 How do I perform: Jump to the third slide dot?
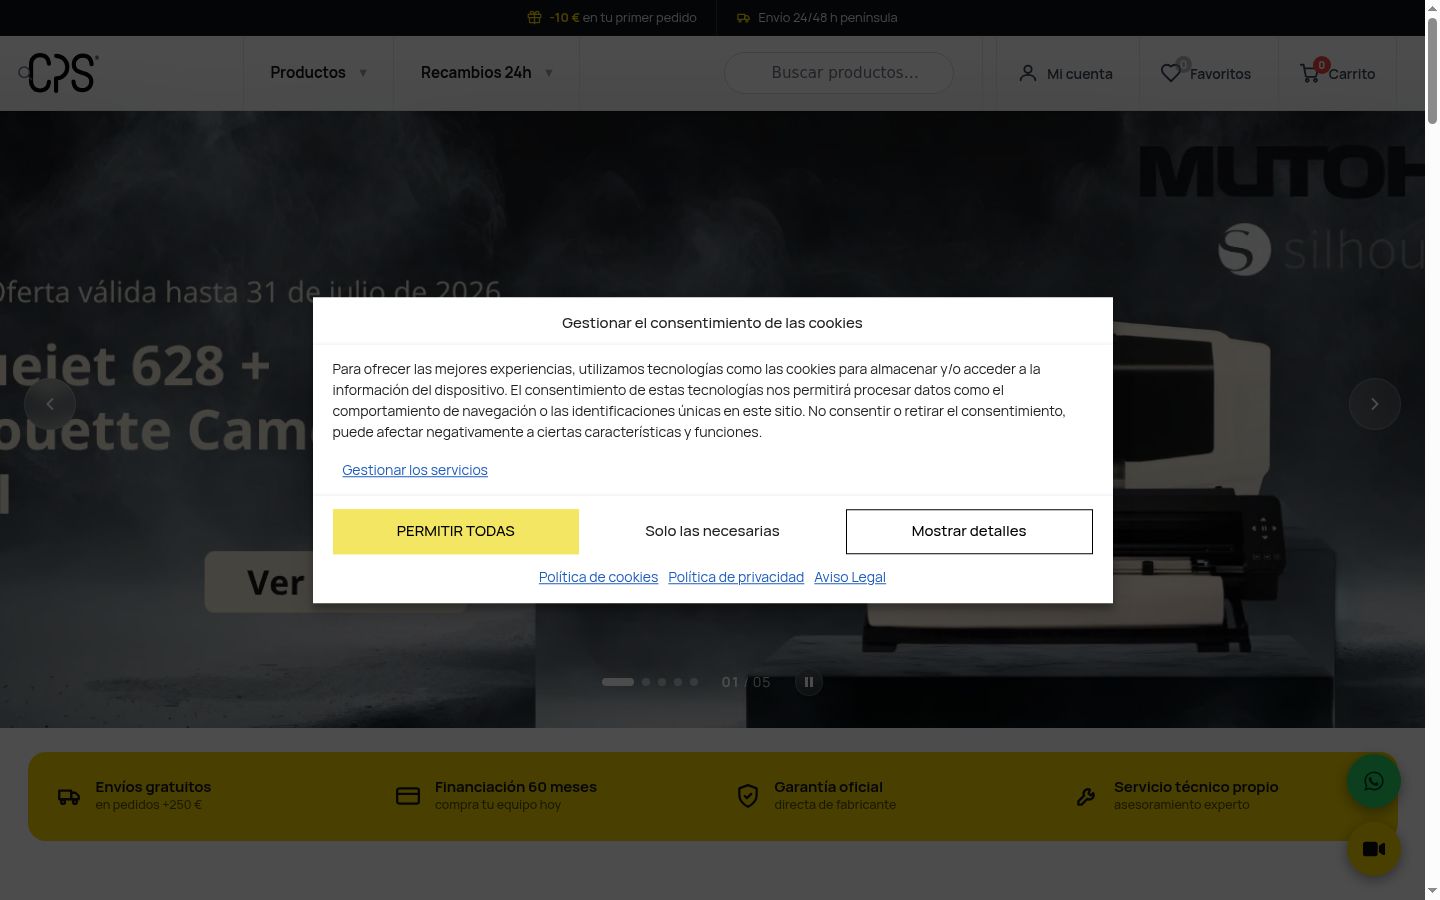[x=662, y=682]
